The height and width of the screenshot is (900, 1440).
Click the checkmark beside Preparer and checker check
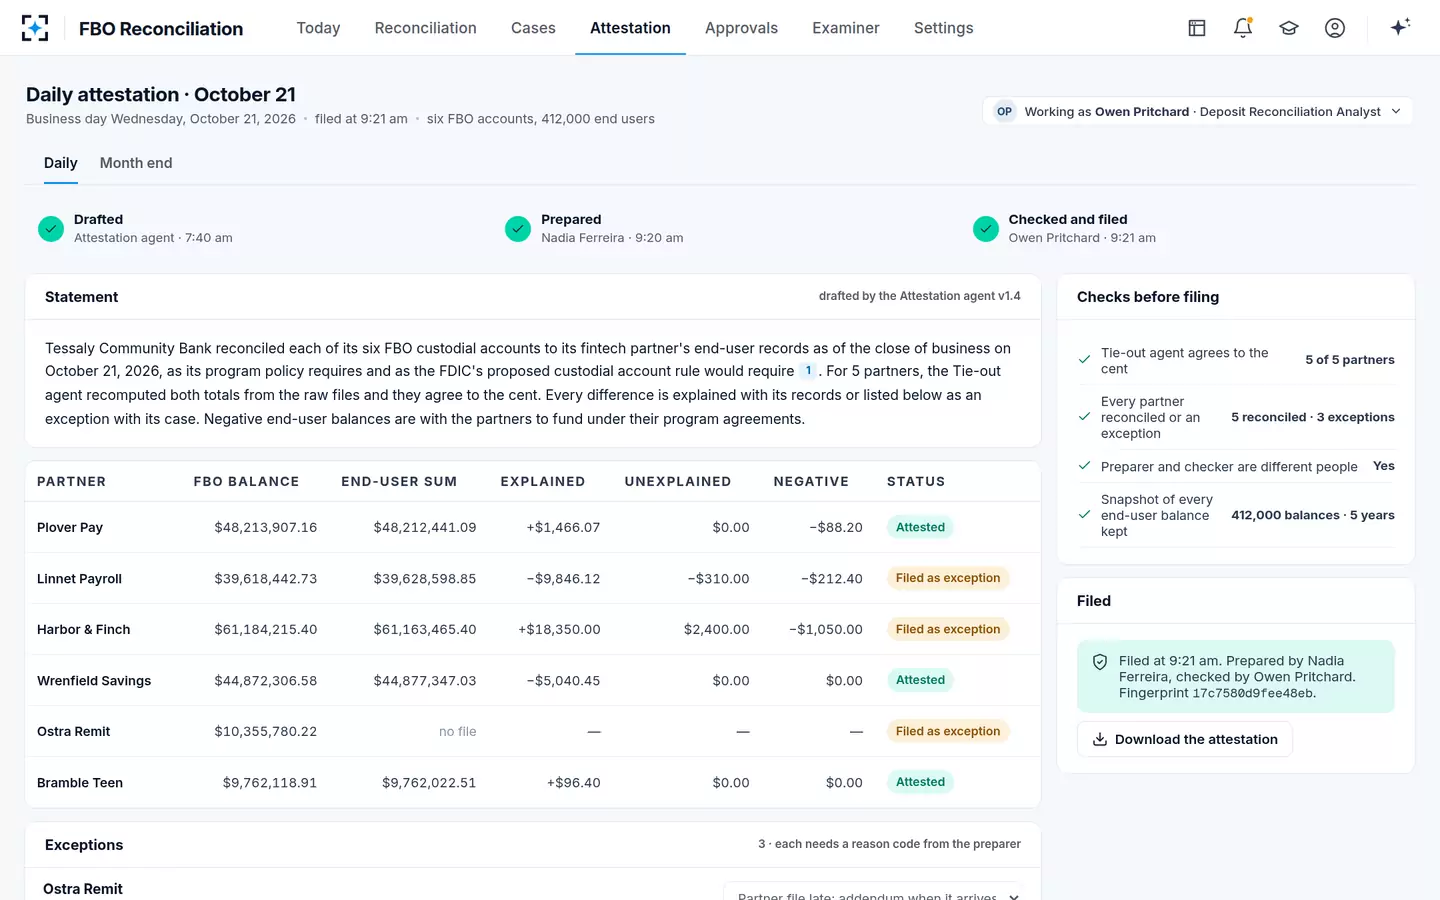[x=1084, y=466]
